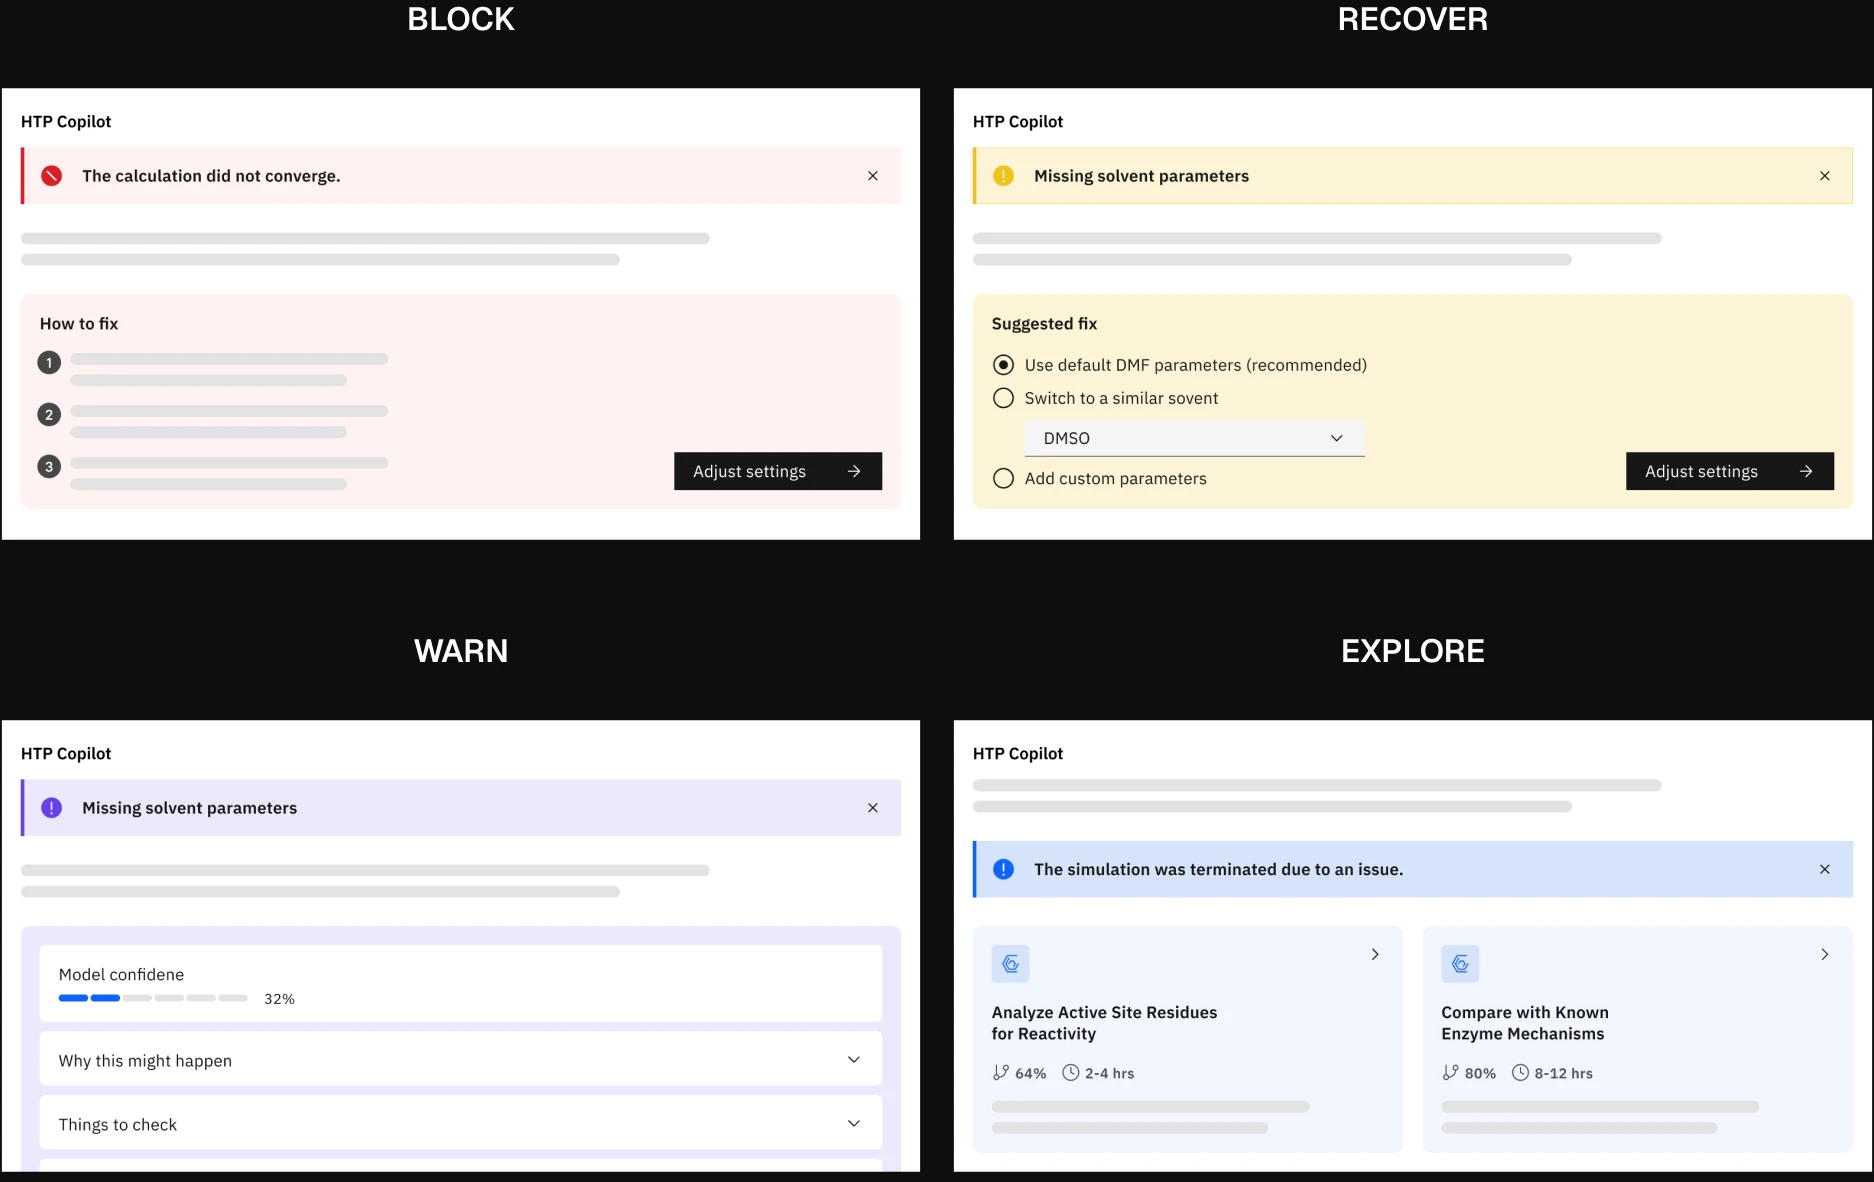Viewport: 1874px width, 1182px height.
Task: Dismiss the 'calculation did not converge' alert
Action: pos(873,176)
